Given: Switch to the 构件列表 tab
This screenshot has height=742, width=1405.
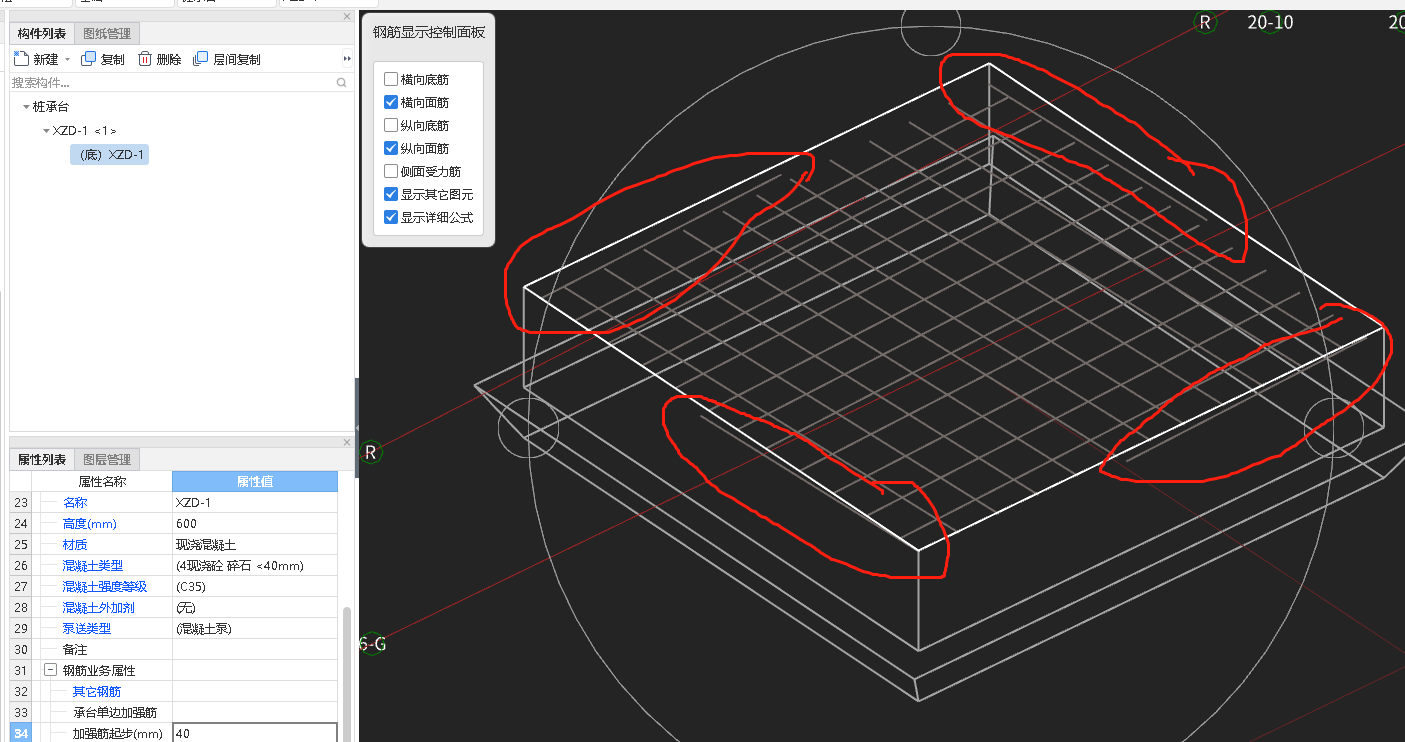Looking at the screenshot, I should click(x=42, y=34).
